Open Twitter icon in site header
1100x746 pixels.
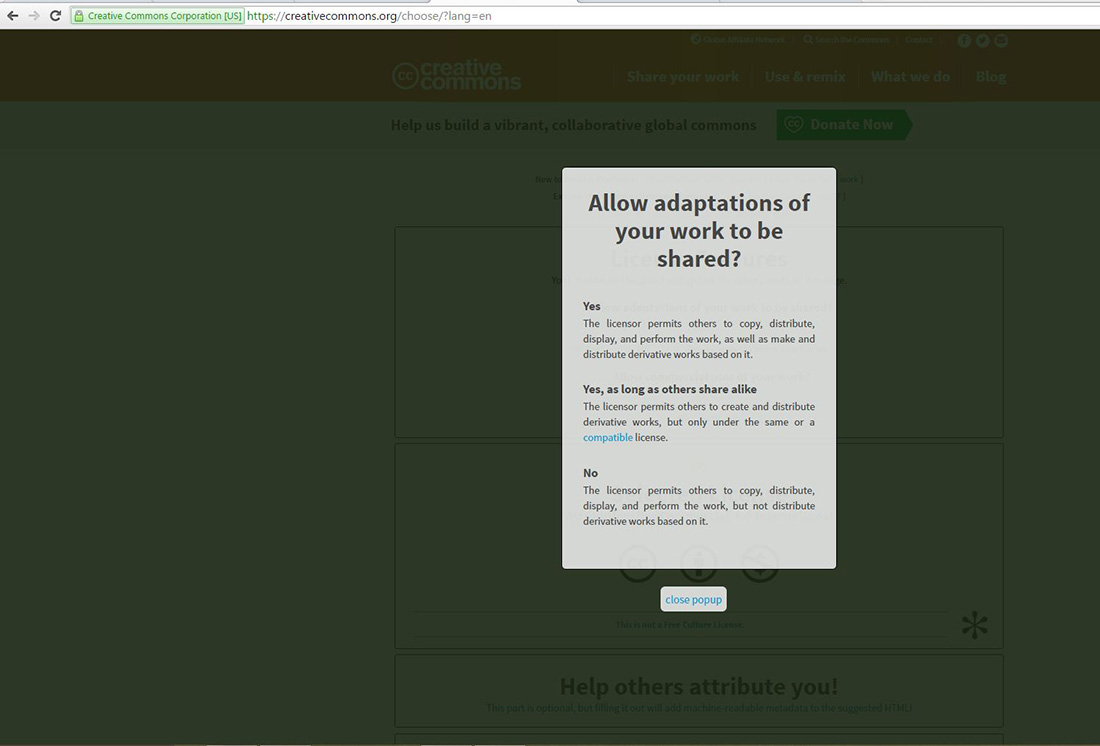[983, 41]
